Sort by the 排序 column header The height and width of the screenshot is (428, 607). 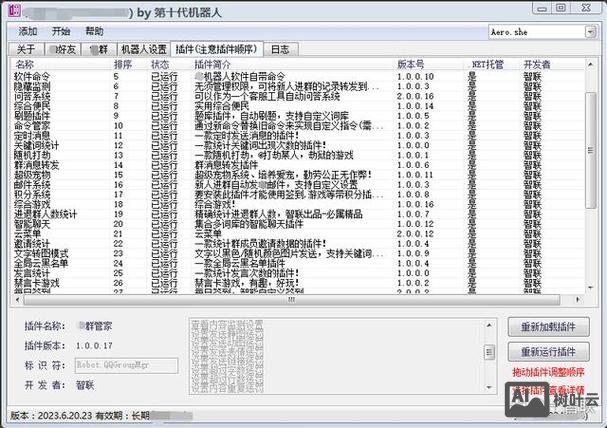coord(130,64)
